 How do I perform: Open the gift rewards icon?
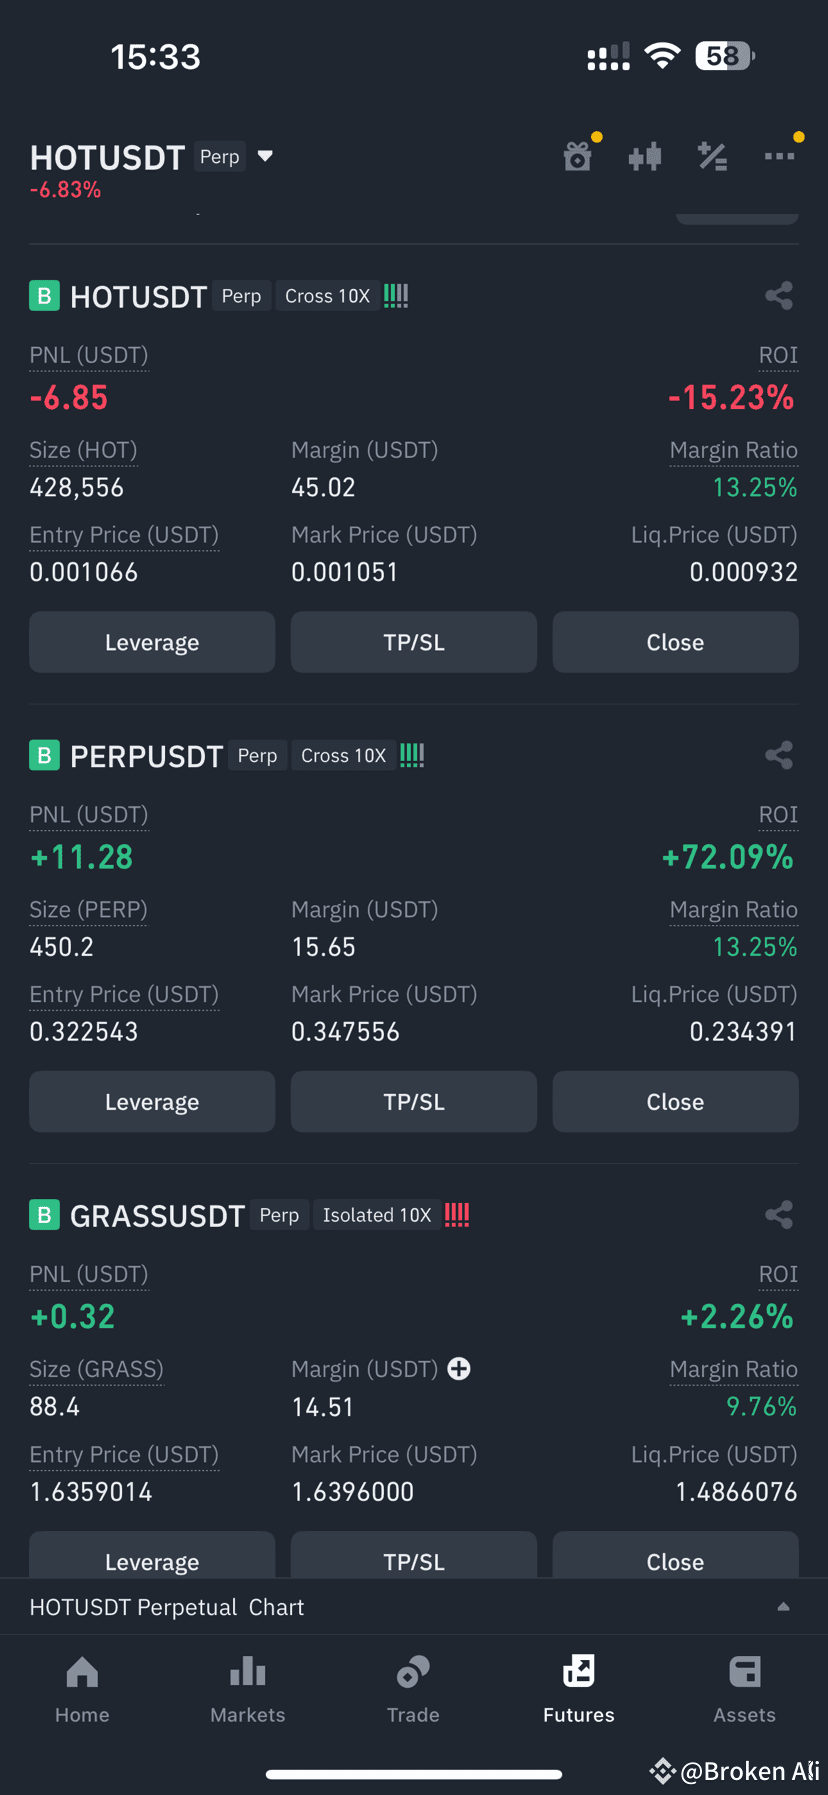(x=578, y=156)
